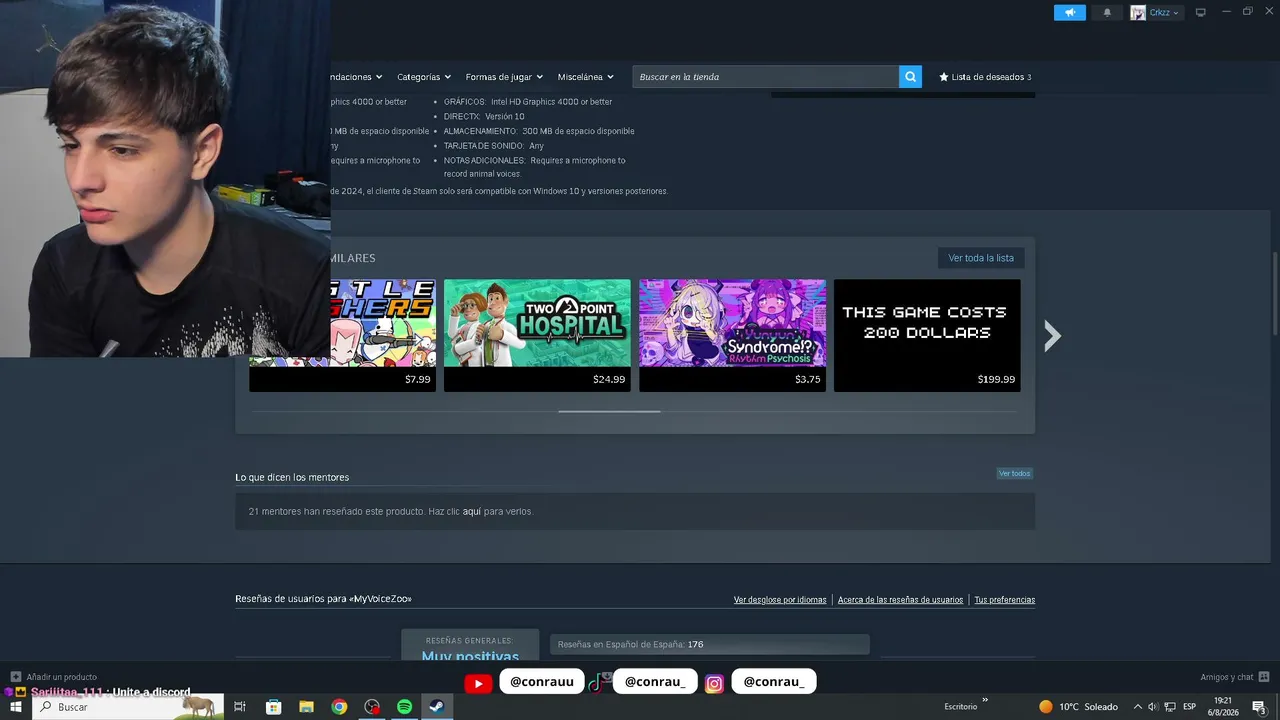
Task: Open Microsoft Store from the taskbar
Action: 273,707
